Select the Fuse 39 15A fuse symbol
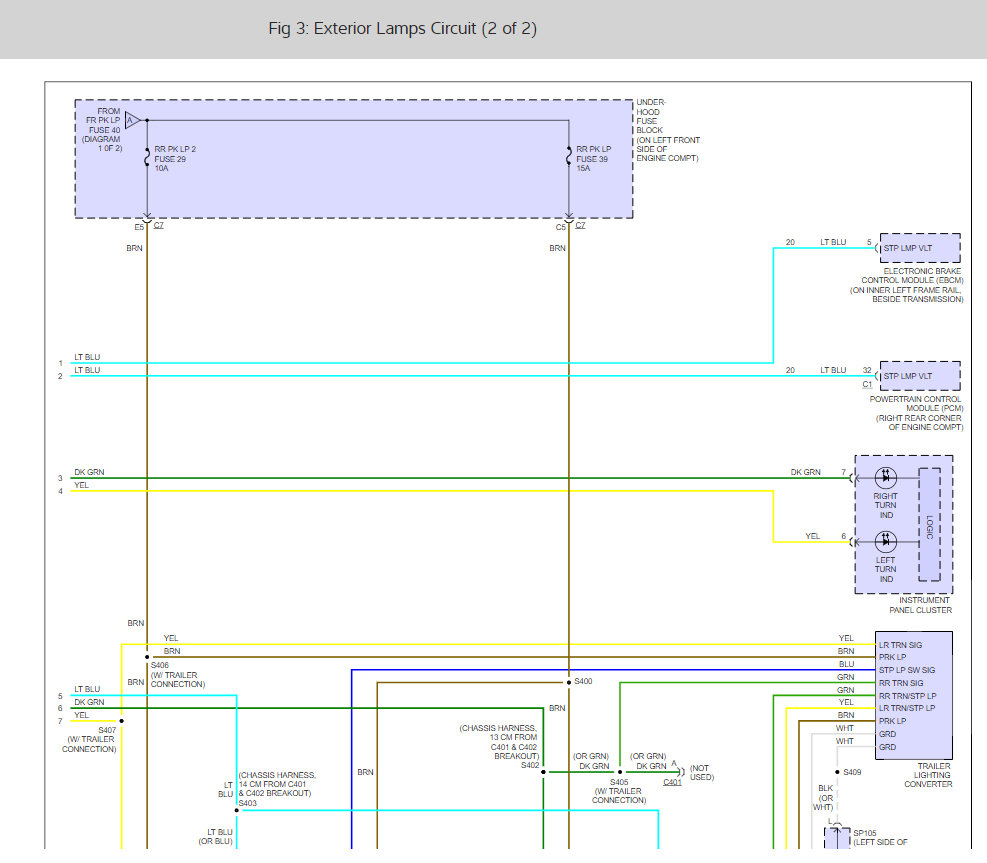 [569, 156]
